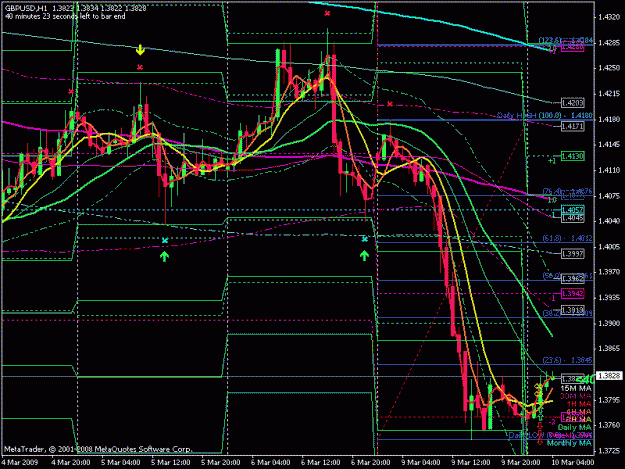
Task: Click the 4 Mar 2009 date label
Action: coord(20,462)
